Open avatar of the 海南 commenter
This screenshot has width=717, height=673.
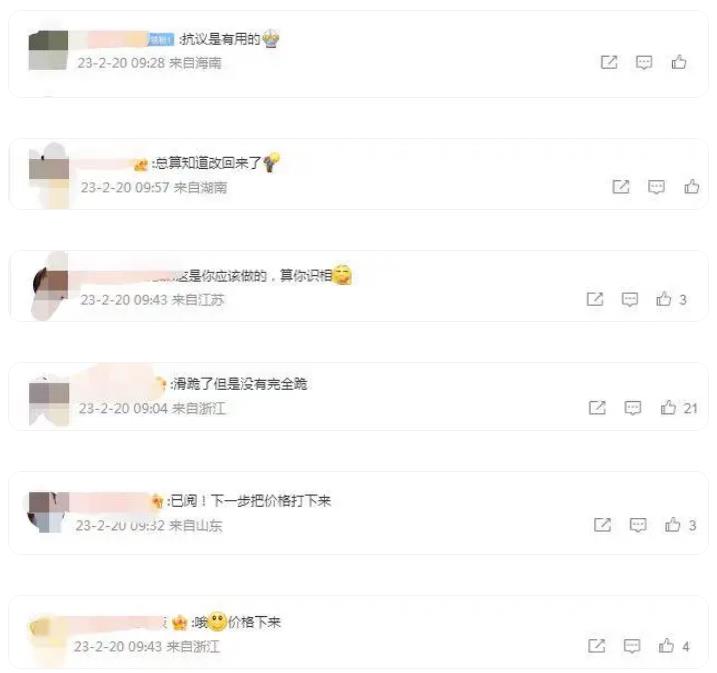coord(48,50)
